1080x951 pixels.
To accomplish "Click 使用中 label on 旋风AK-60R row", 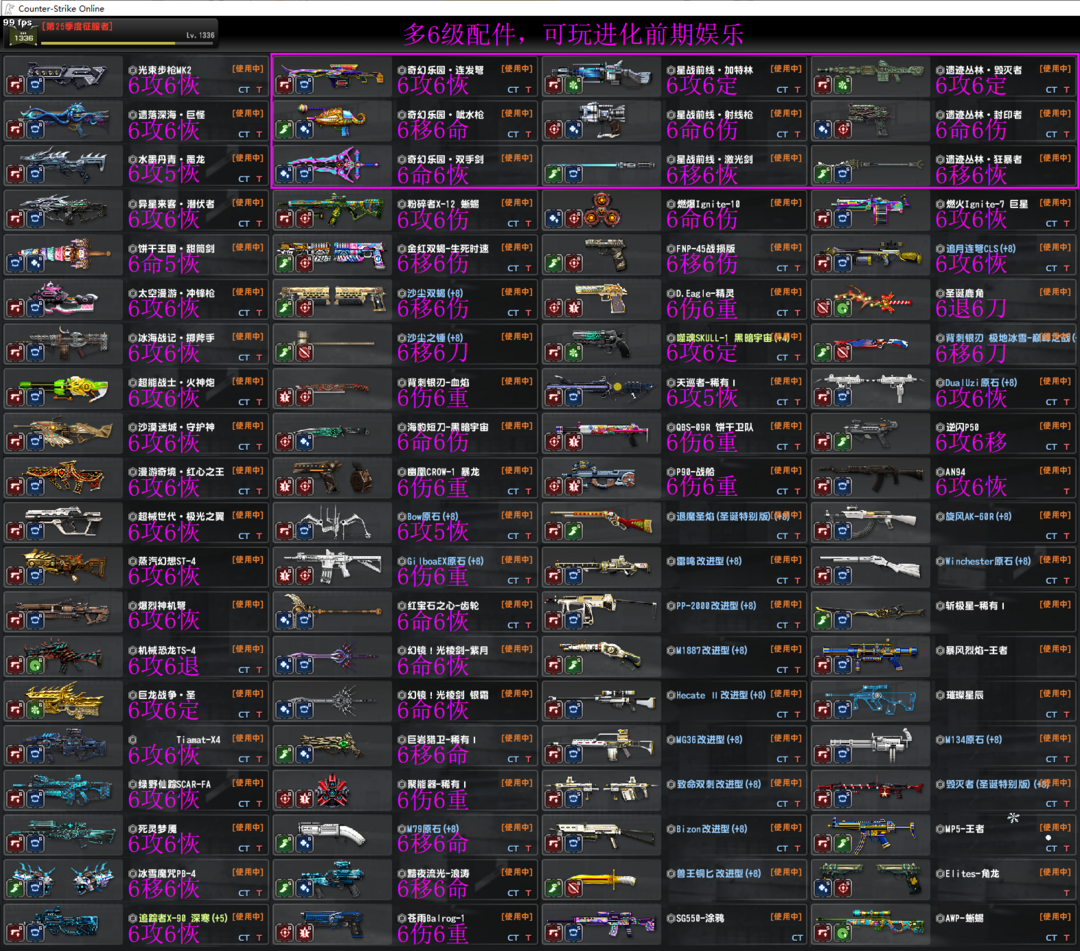I will (1055, 514).
